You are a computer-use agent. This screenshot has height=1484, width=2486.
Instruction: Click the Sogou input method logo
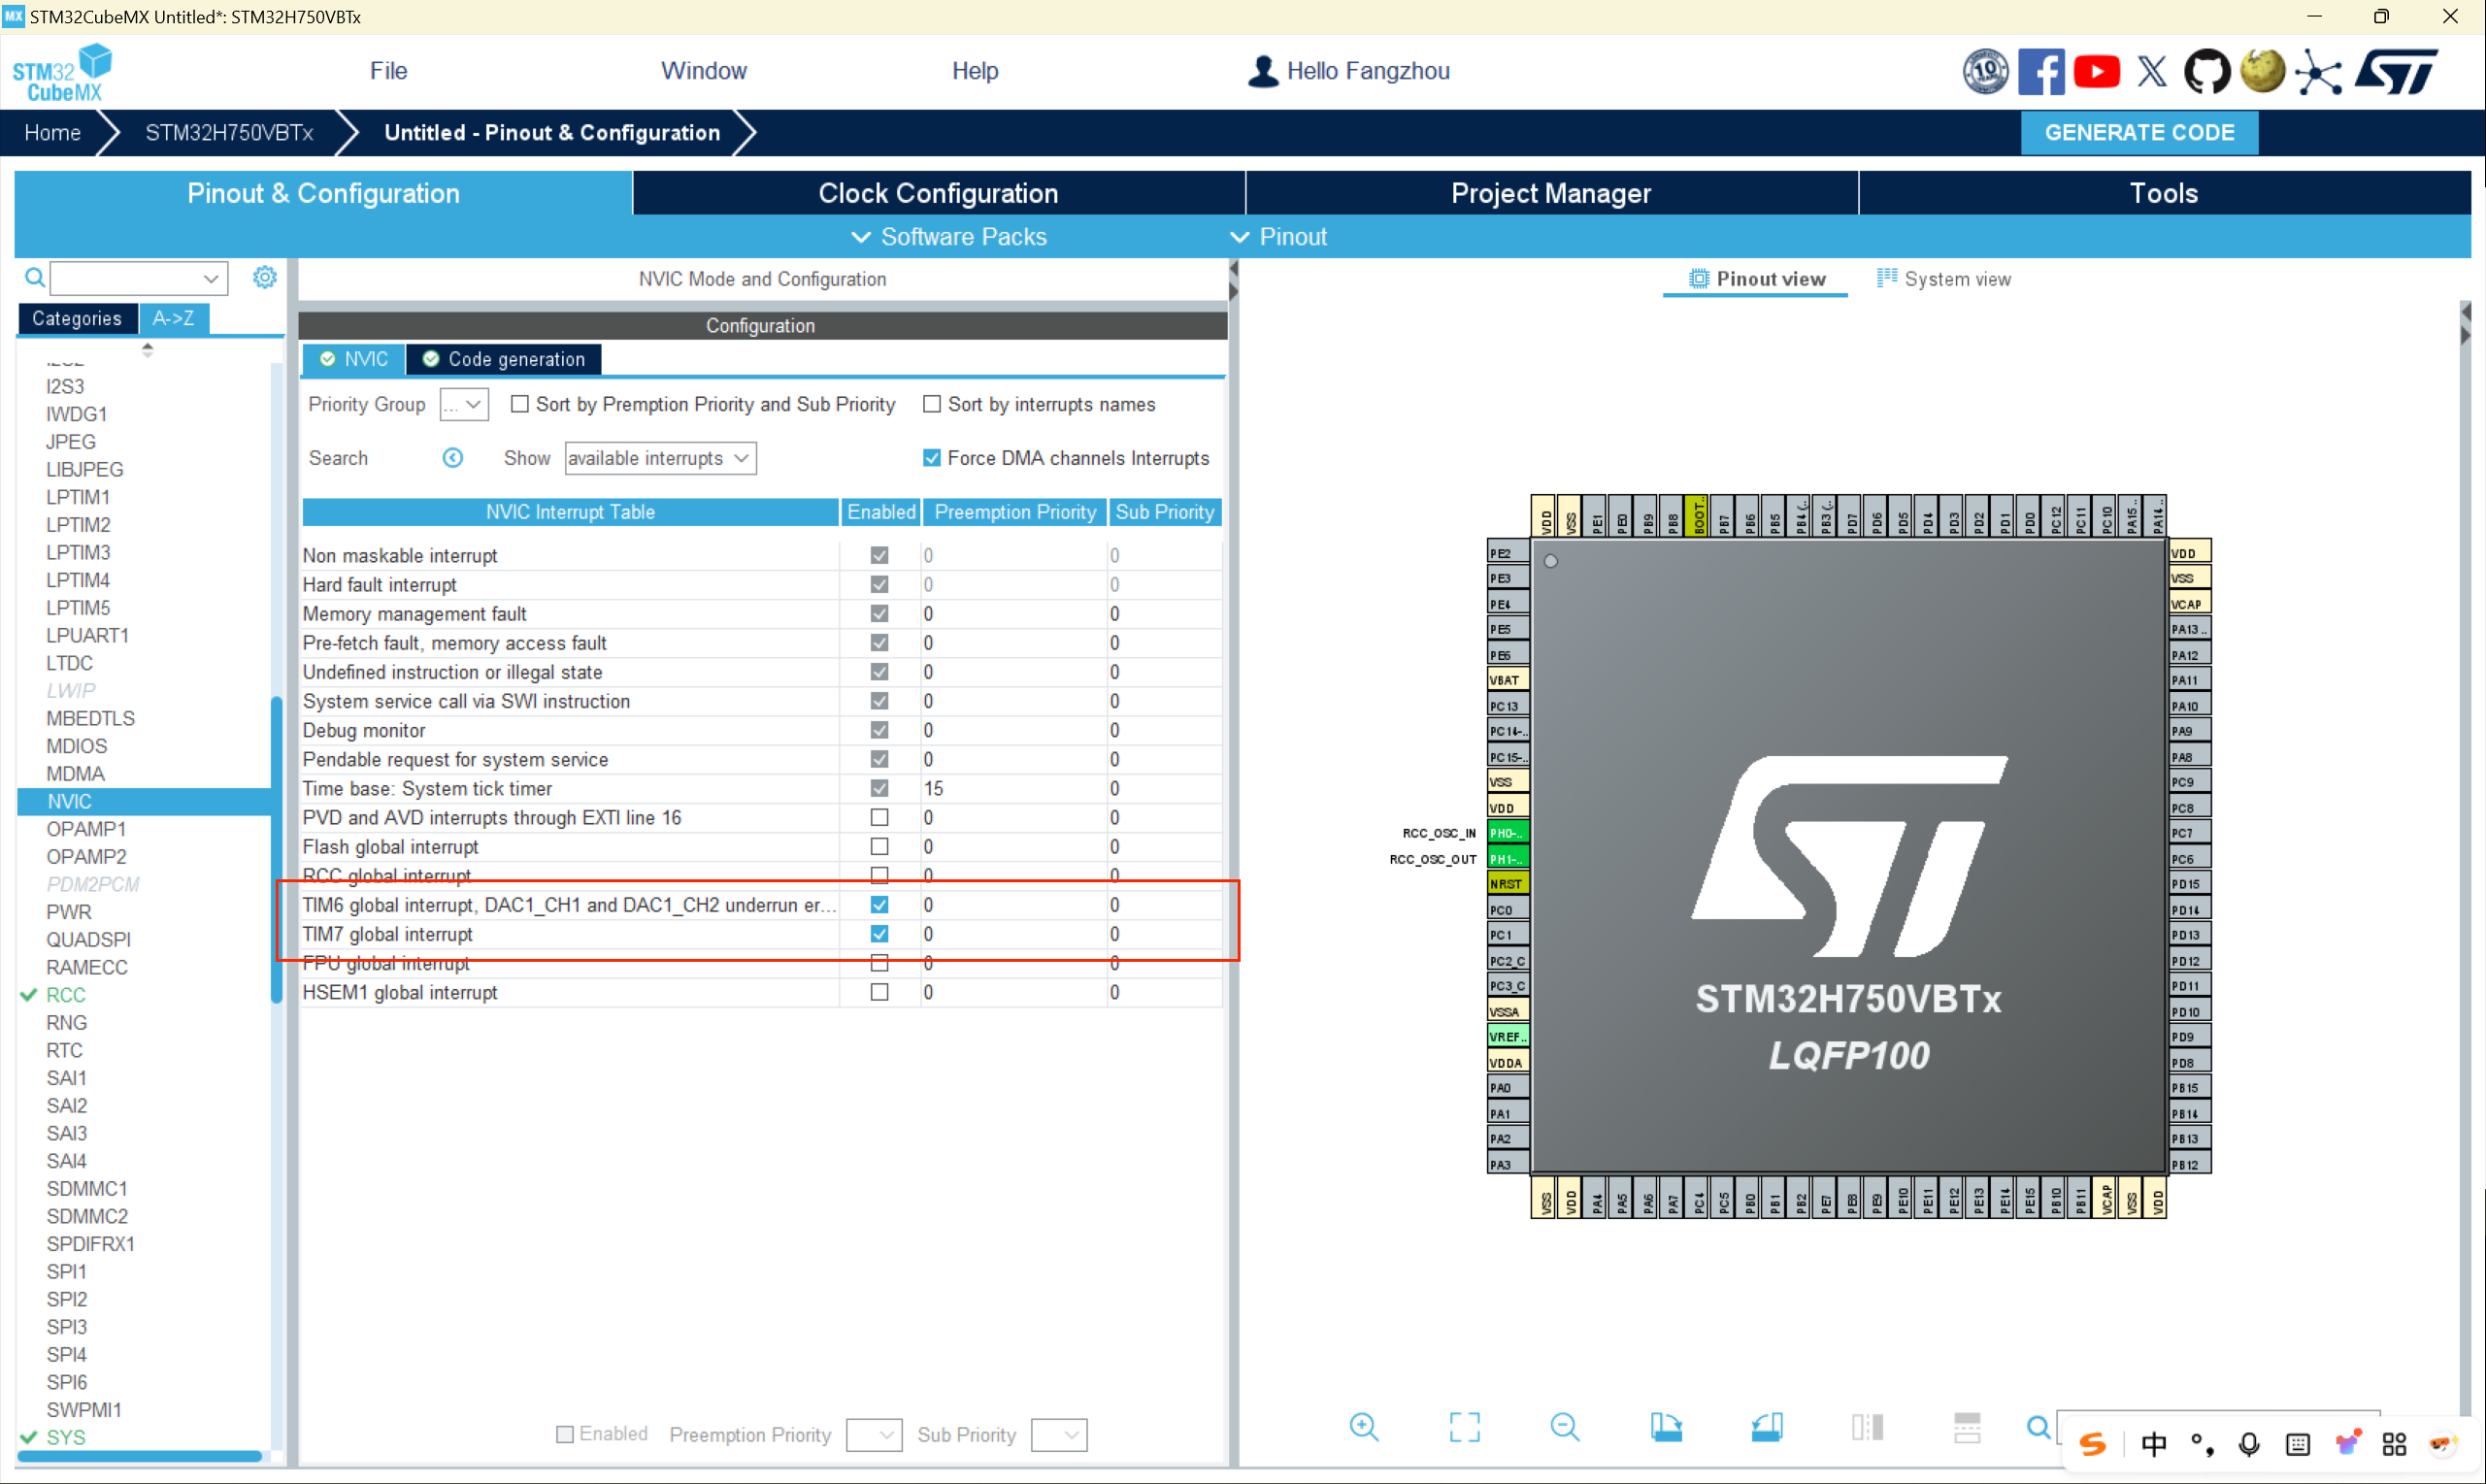pos(2092,1444)
